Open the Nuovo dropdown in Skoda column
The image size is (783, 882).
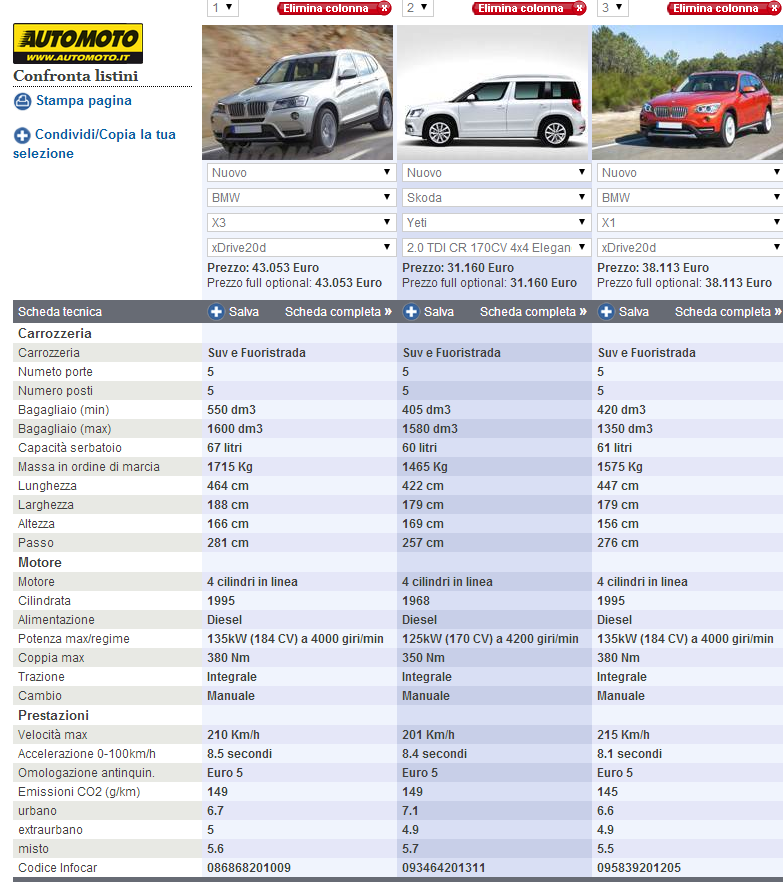click(x=497, y=173)
